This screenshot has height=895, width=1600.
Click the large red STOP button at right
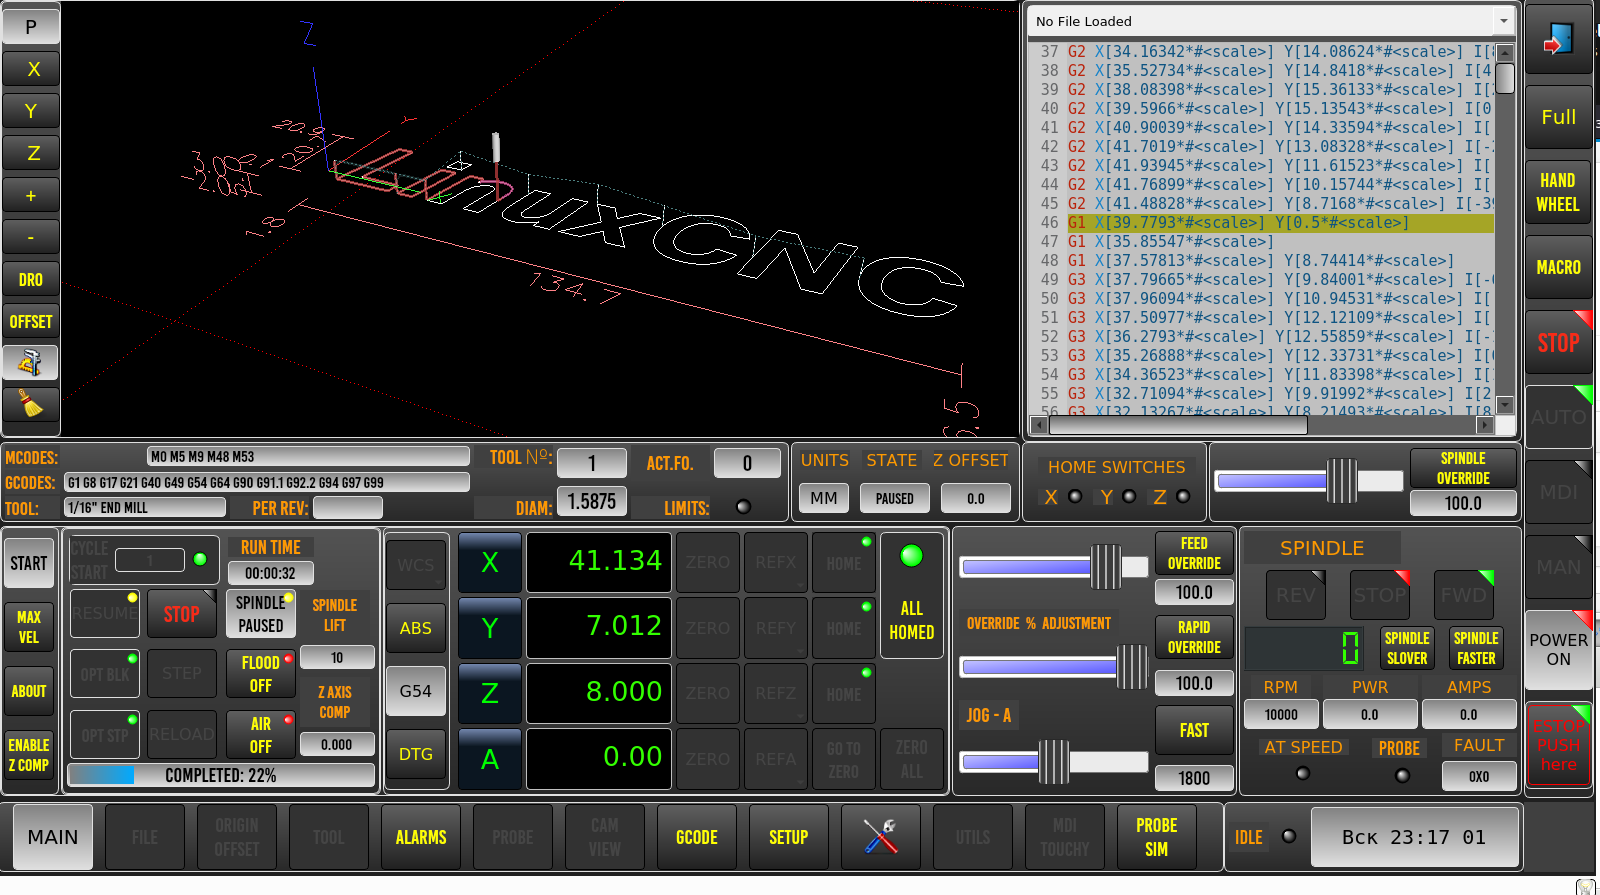pyautogui.click(x=1558, y=342)
